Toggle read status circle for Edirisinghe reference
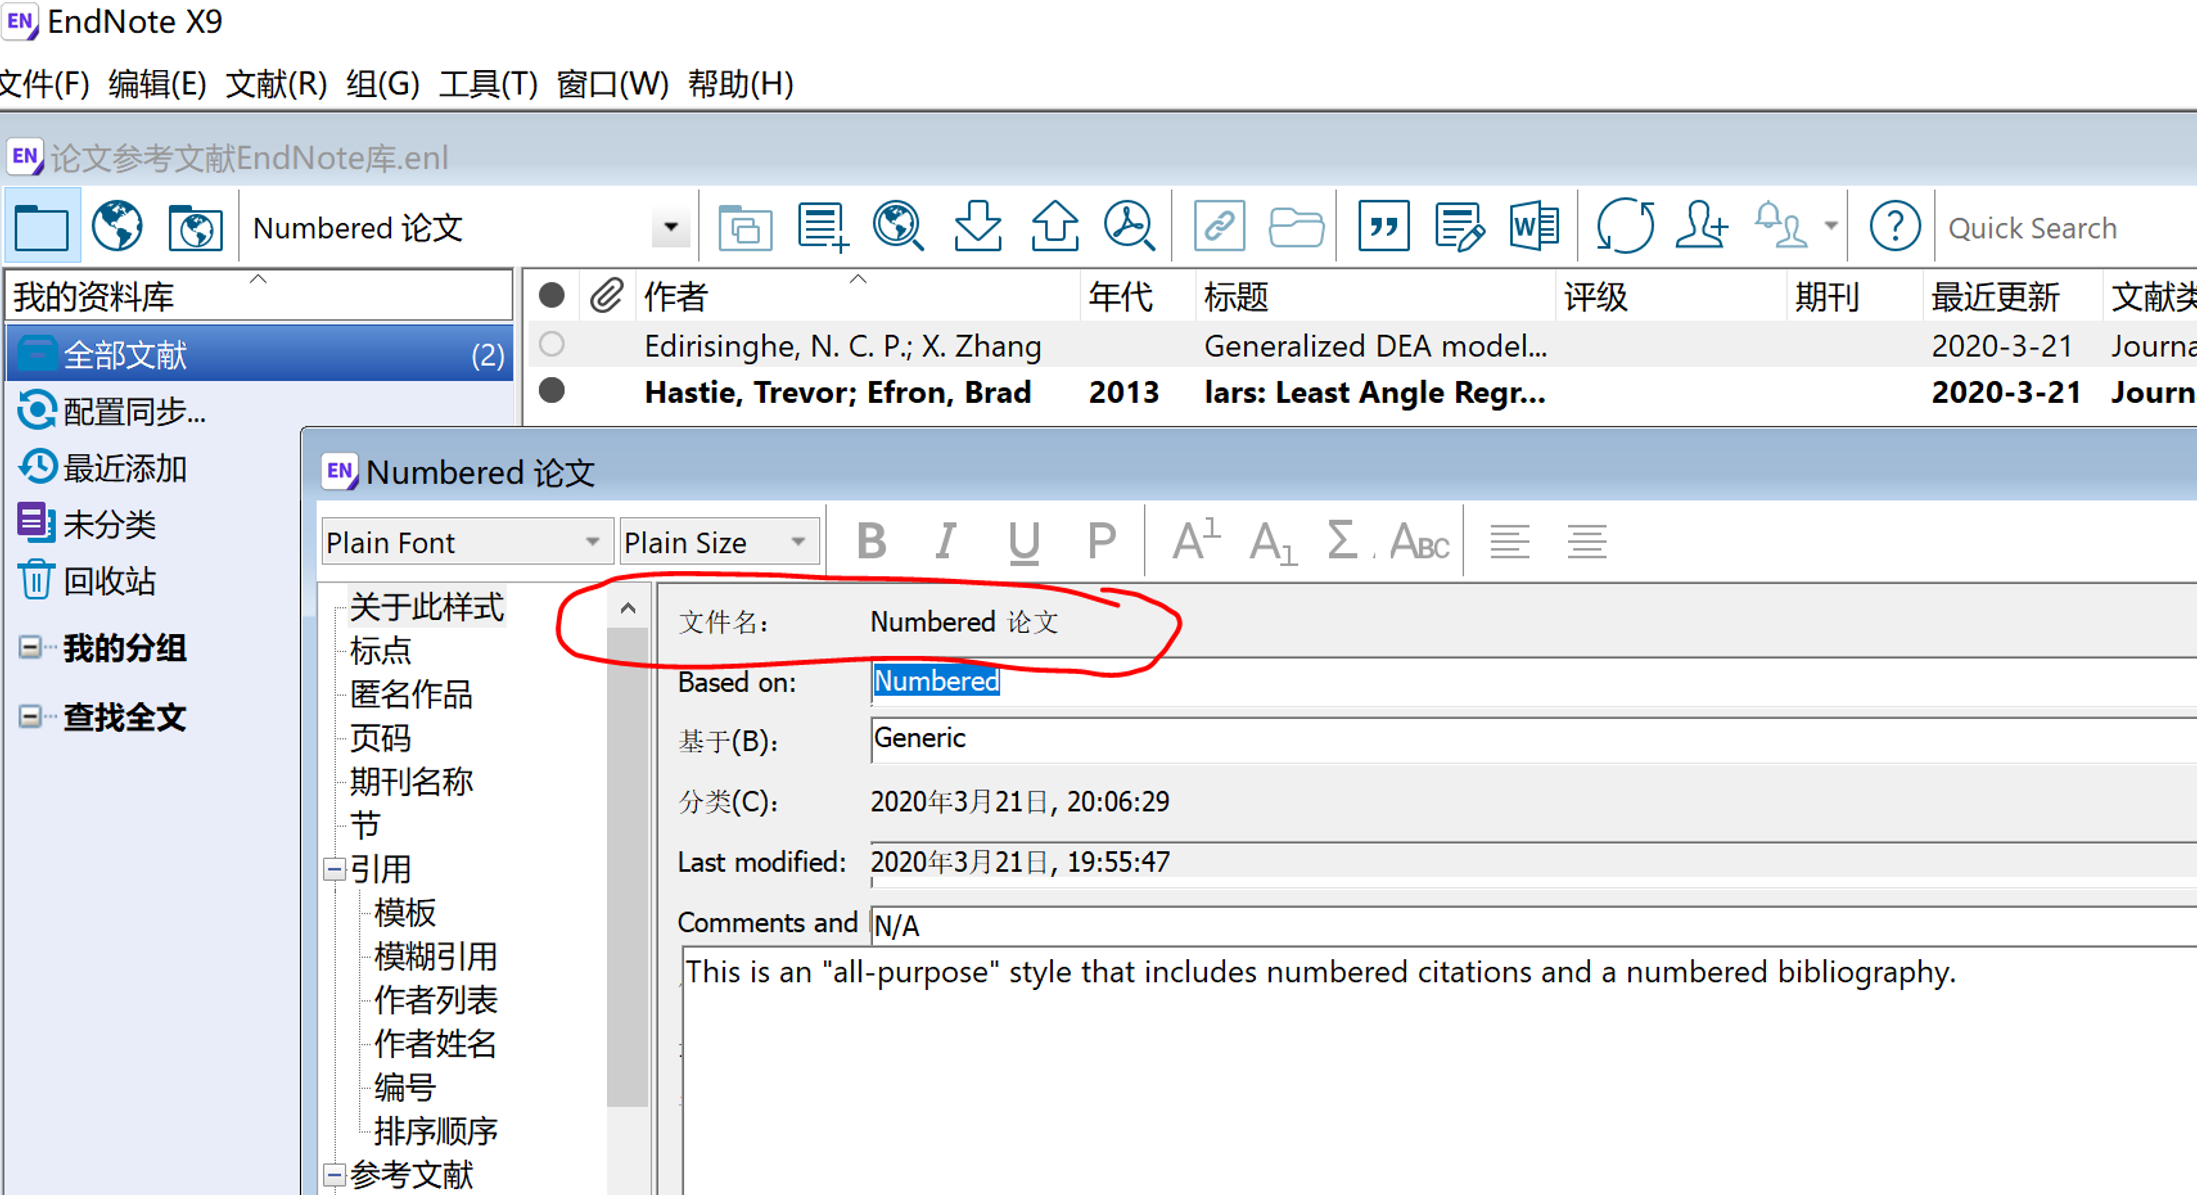This screenshot has width=2197, height=1195. 552,345
